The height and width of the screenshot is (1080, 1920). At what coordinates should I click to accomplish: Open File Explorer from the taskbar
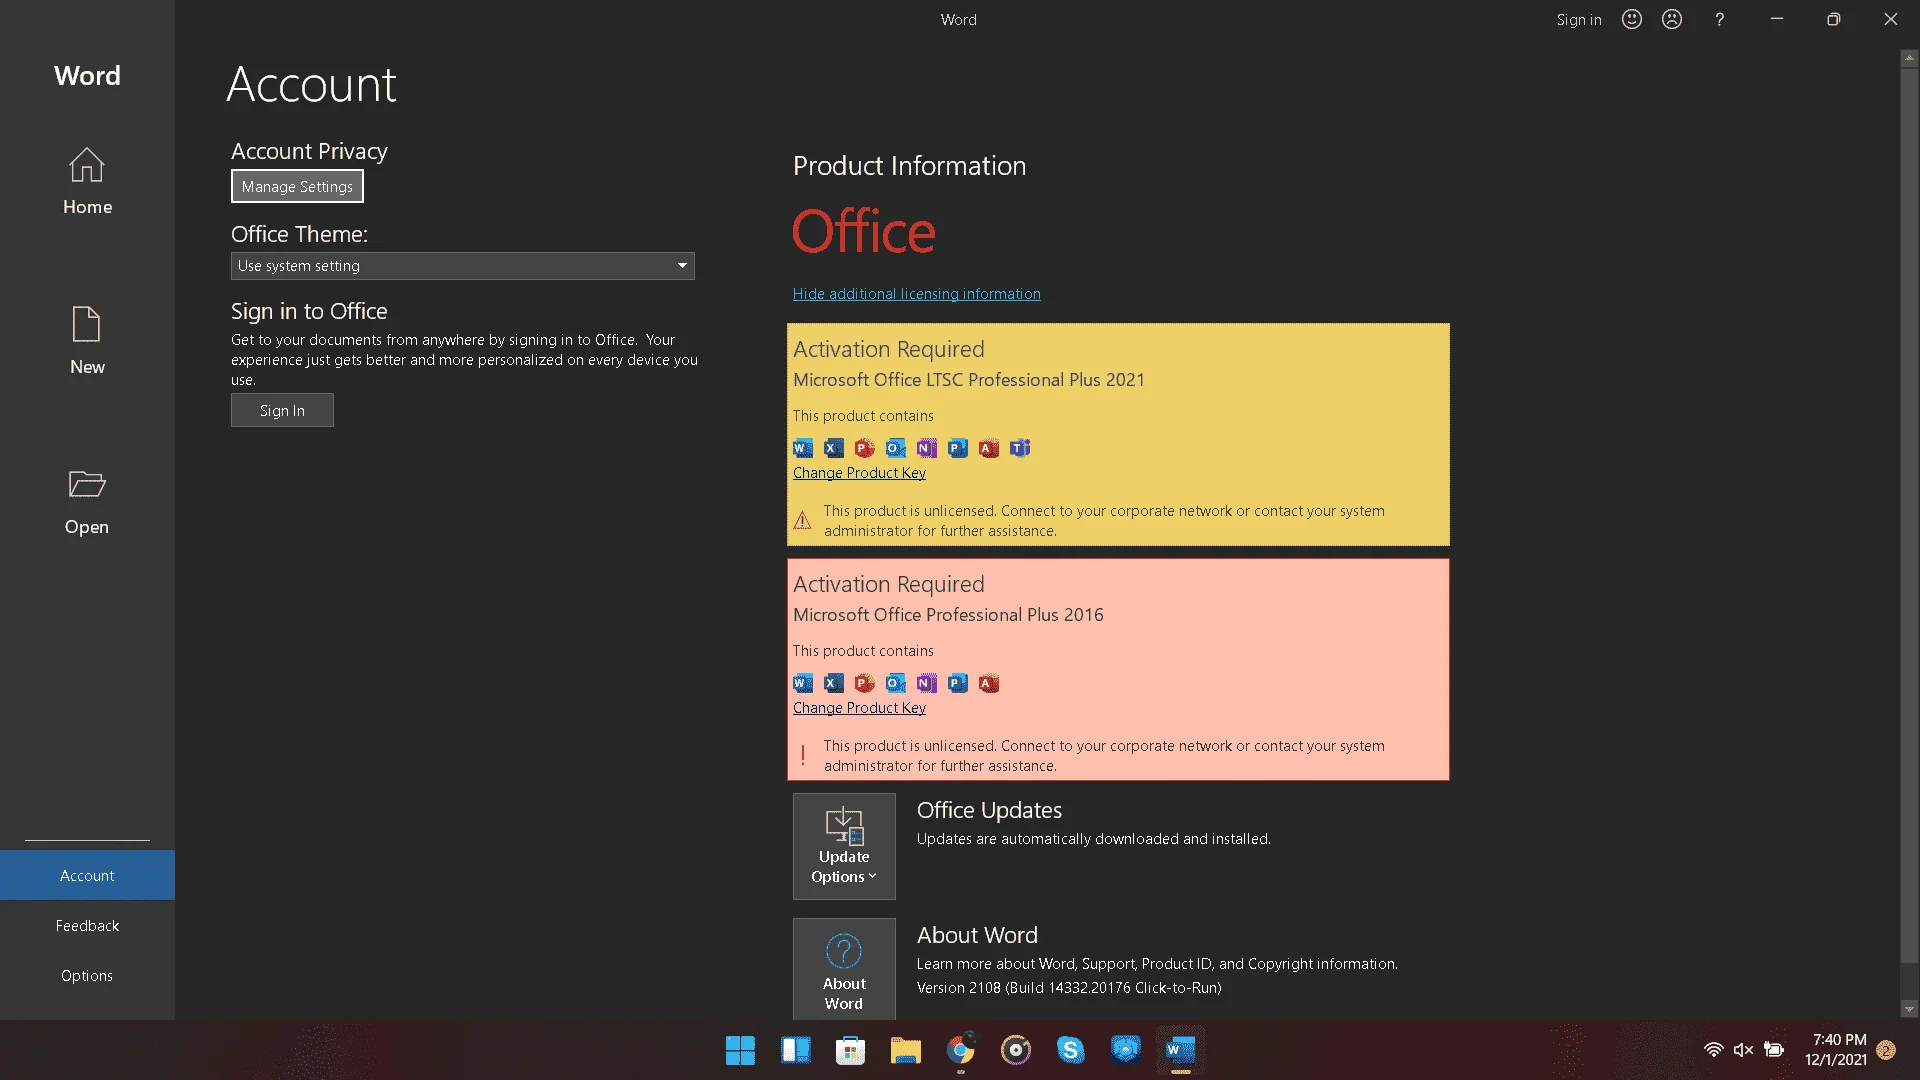(905, 1050)
